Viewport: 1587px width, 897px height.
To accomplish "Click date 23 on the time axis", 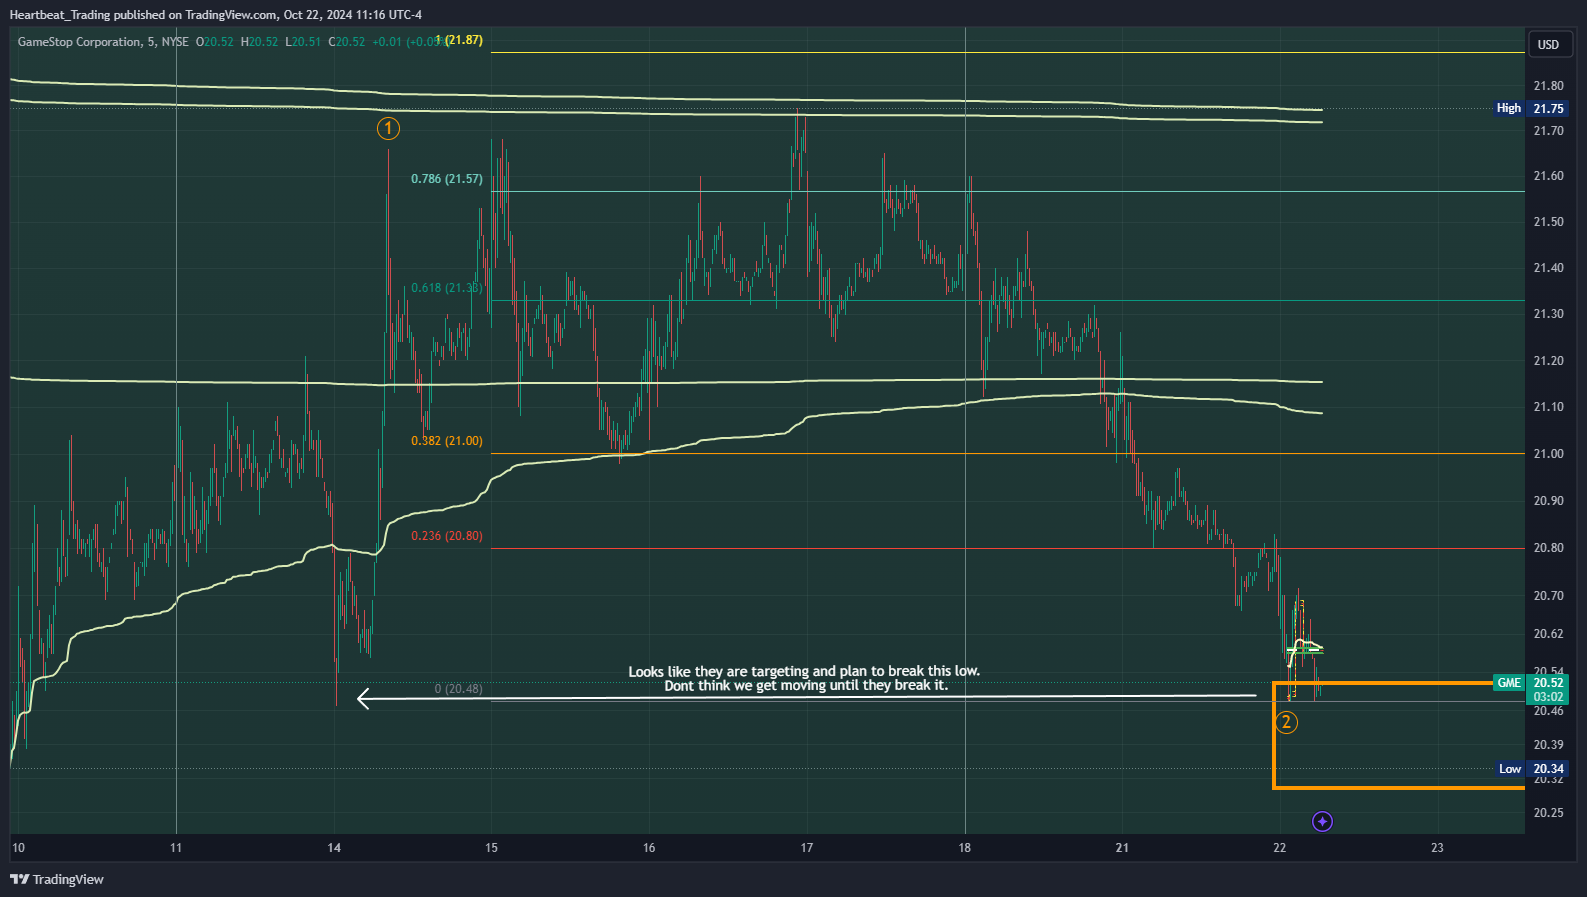I will click(x=1437, y=848).
